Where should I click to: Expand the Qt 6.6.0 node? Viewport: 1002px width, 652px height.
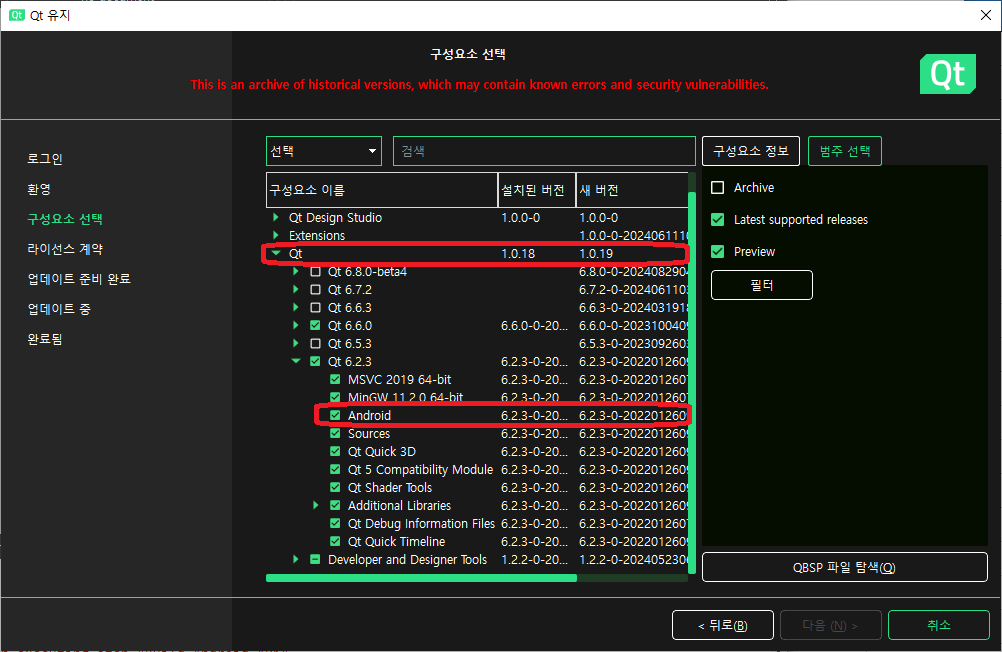(x=296, y=325)
